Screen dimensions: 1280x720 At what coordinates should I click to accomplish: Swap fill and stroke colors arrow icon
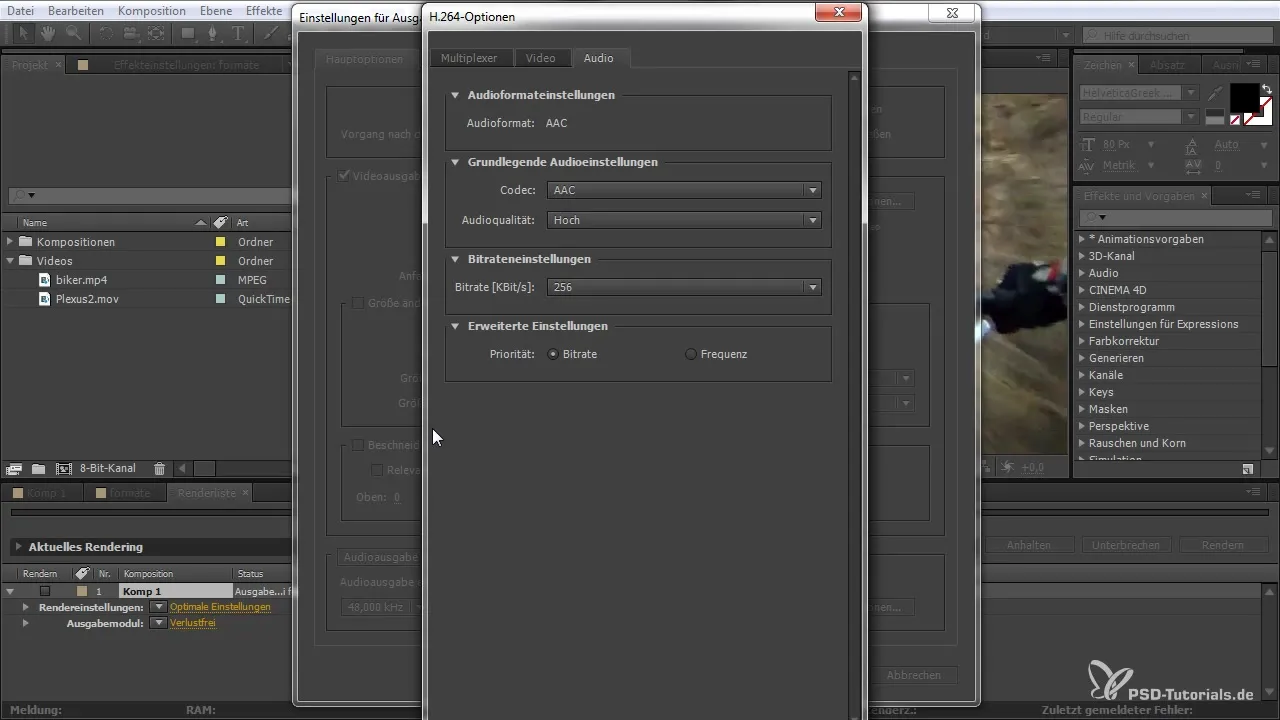click(x=1266, y=88)
